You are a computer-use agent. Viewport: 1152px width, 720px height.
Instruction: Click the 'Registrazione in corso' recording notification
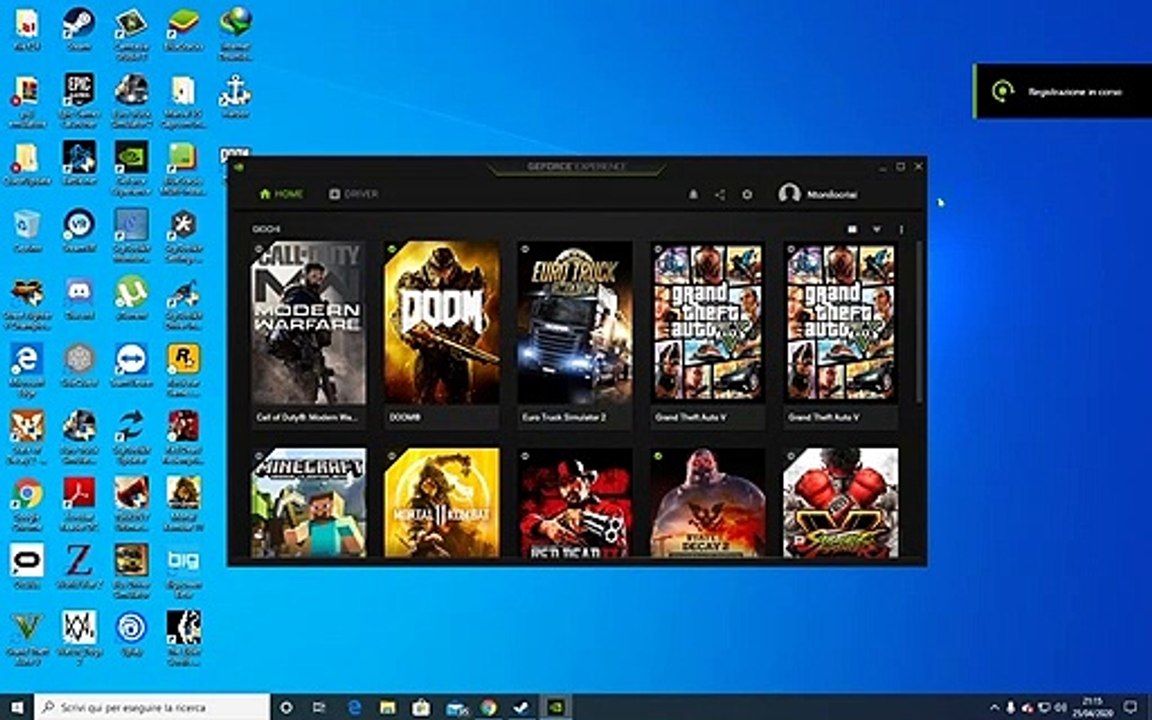[1063, 91]
